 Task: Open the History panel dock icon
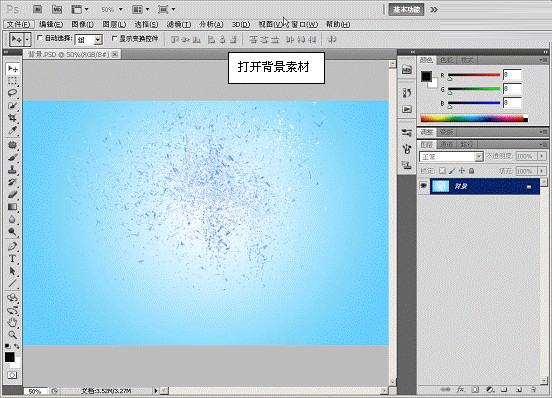[x=407, y=93]
